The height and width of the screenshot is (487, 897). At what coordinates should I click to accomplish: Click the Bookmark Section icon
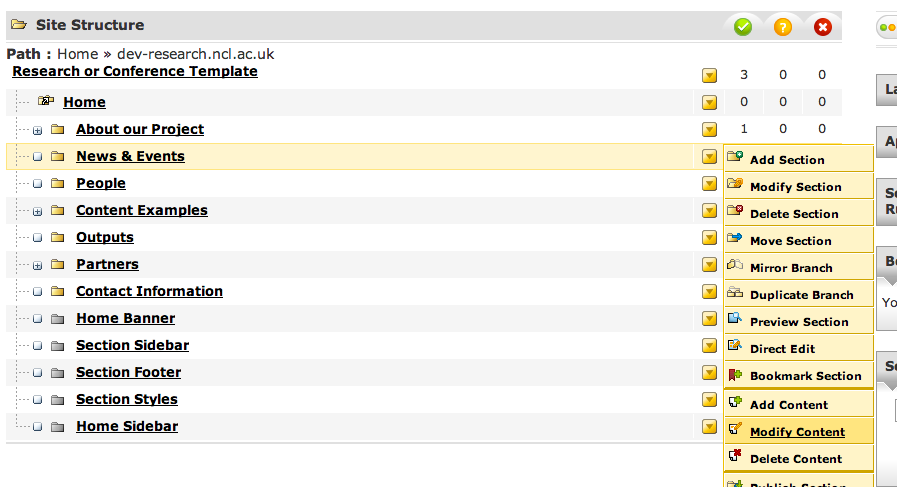(x=735, y=375)
